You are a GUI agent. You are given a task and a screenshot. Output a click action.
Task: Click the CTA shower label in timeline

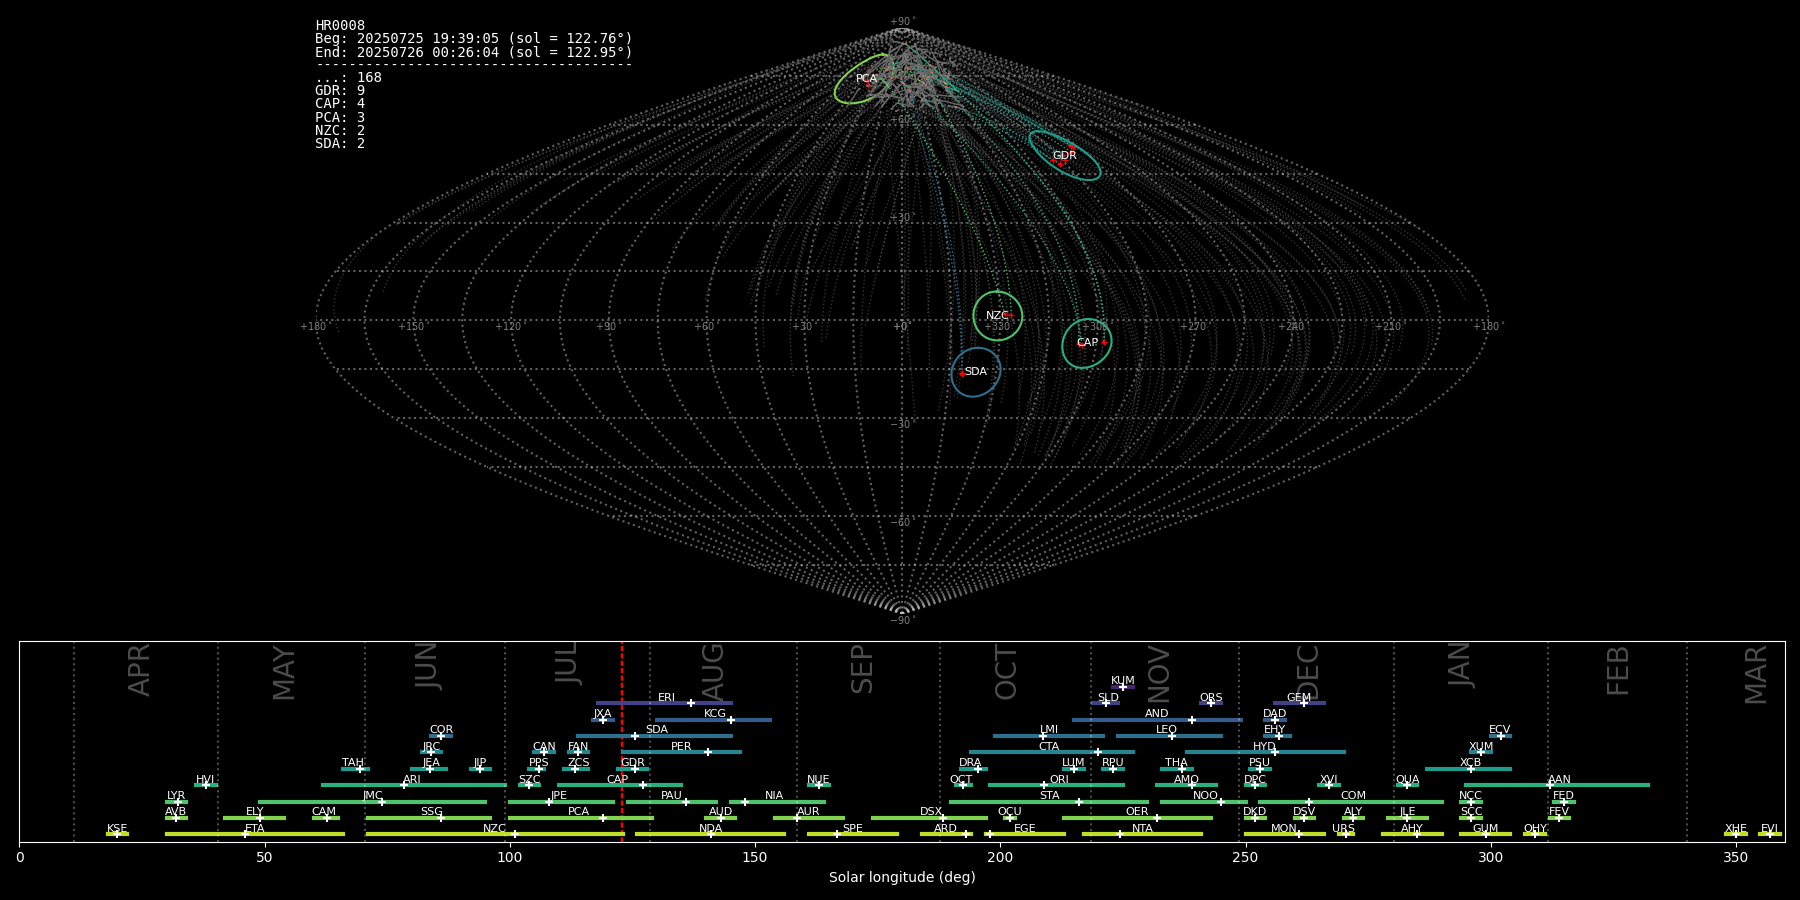[x=1049, y=747]
